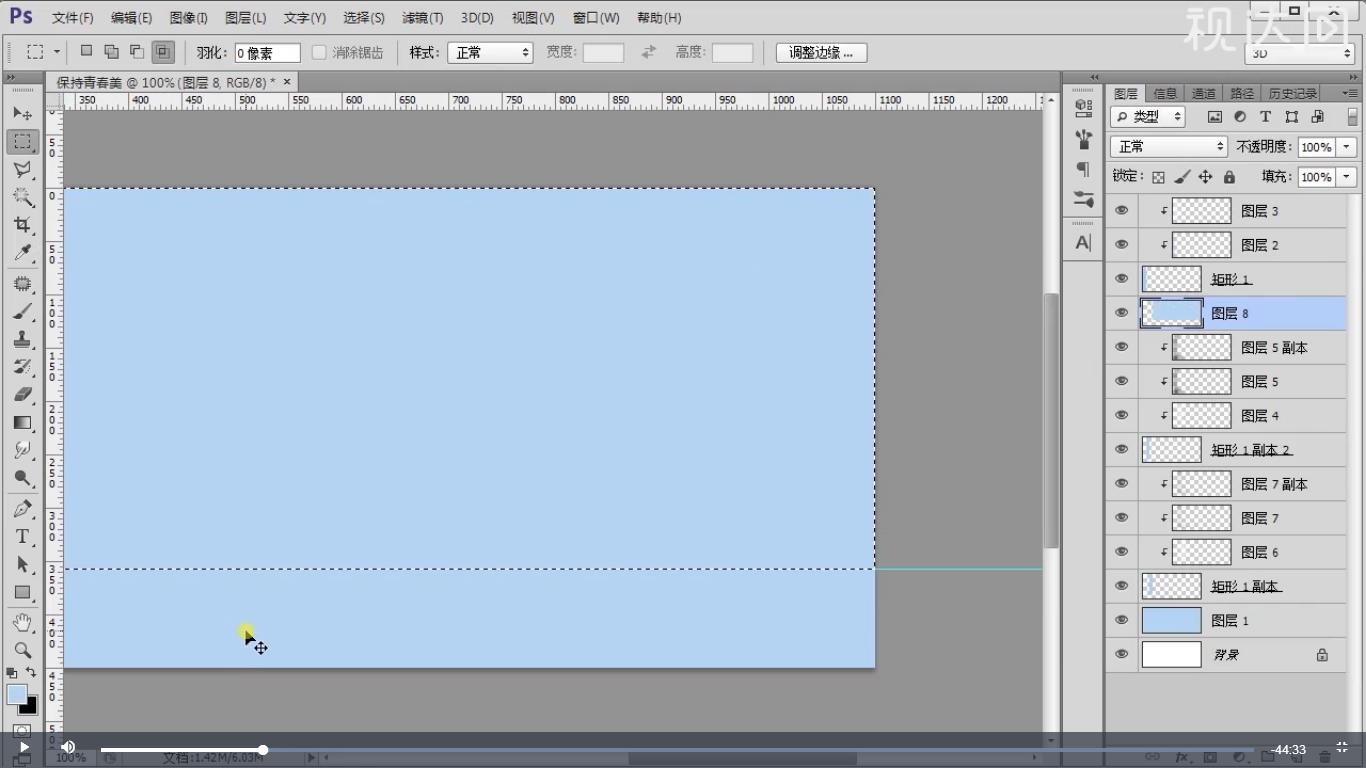The image size is (1366, 768).
Task: Click the feather 羽化 input field
Action: pyautogui.click(x=267, y=53)
